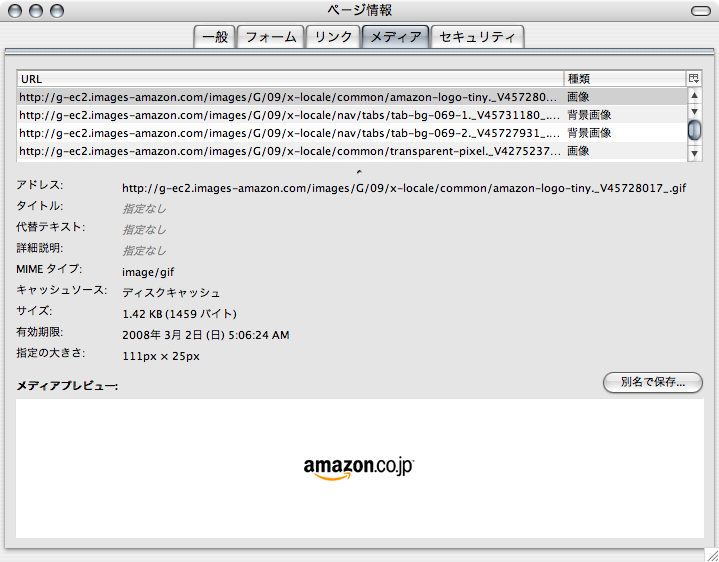The height and width of the screenshot is (562, 719).
Task: Select the transparent-pixel image row
Action: point(352,151)
